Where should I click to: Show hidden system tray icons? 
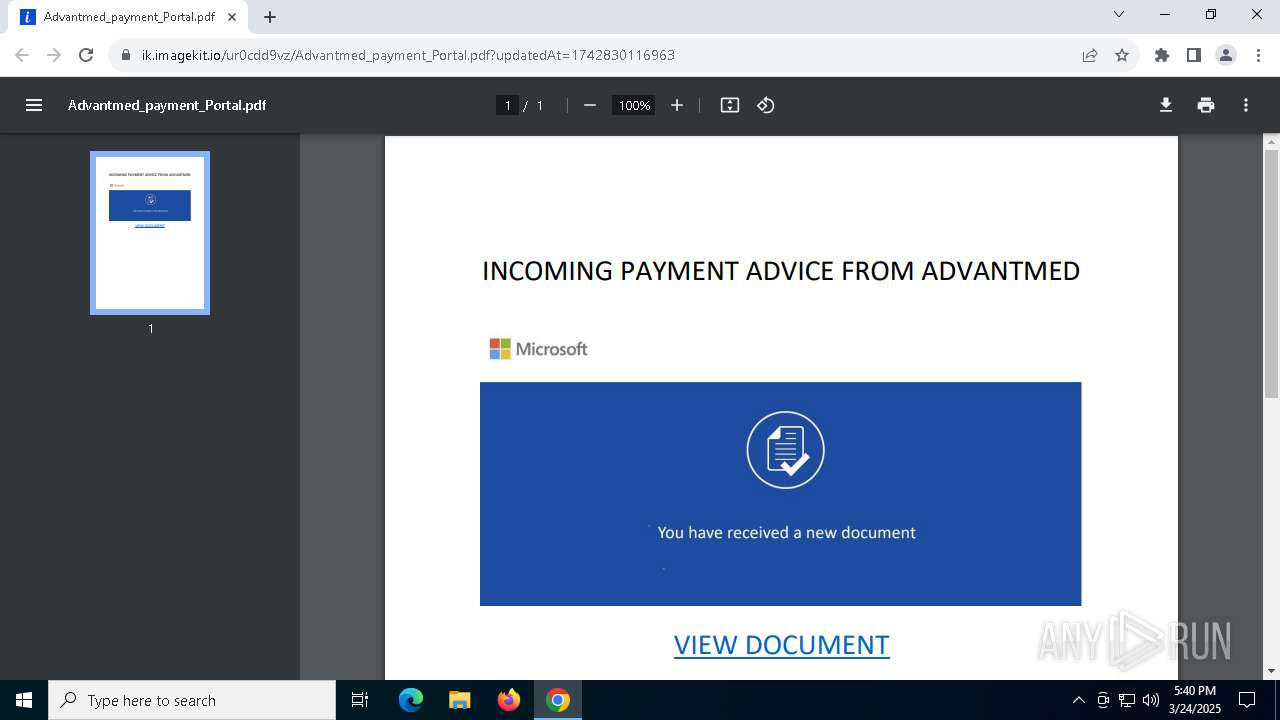coord(1078,700)
